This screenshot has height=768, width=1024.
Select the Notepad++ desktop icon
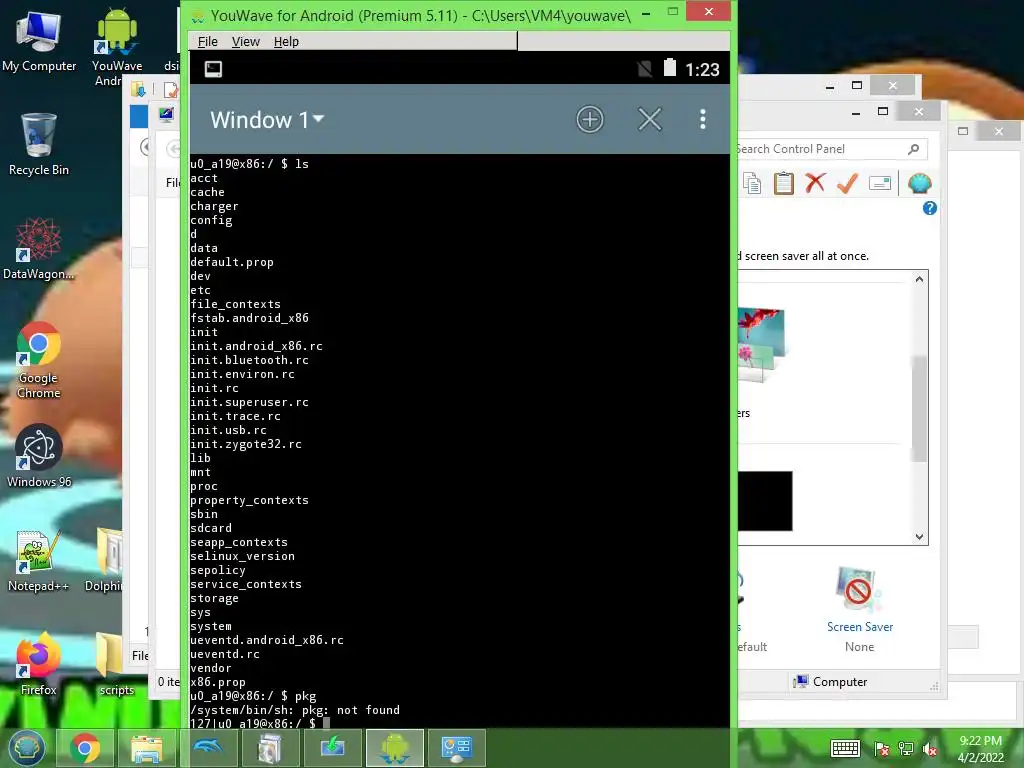point(39,561)
